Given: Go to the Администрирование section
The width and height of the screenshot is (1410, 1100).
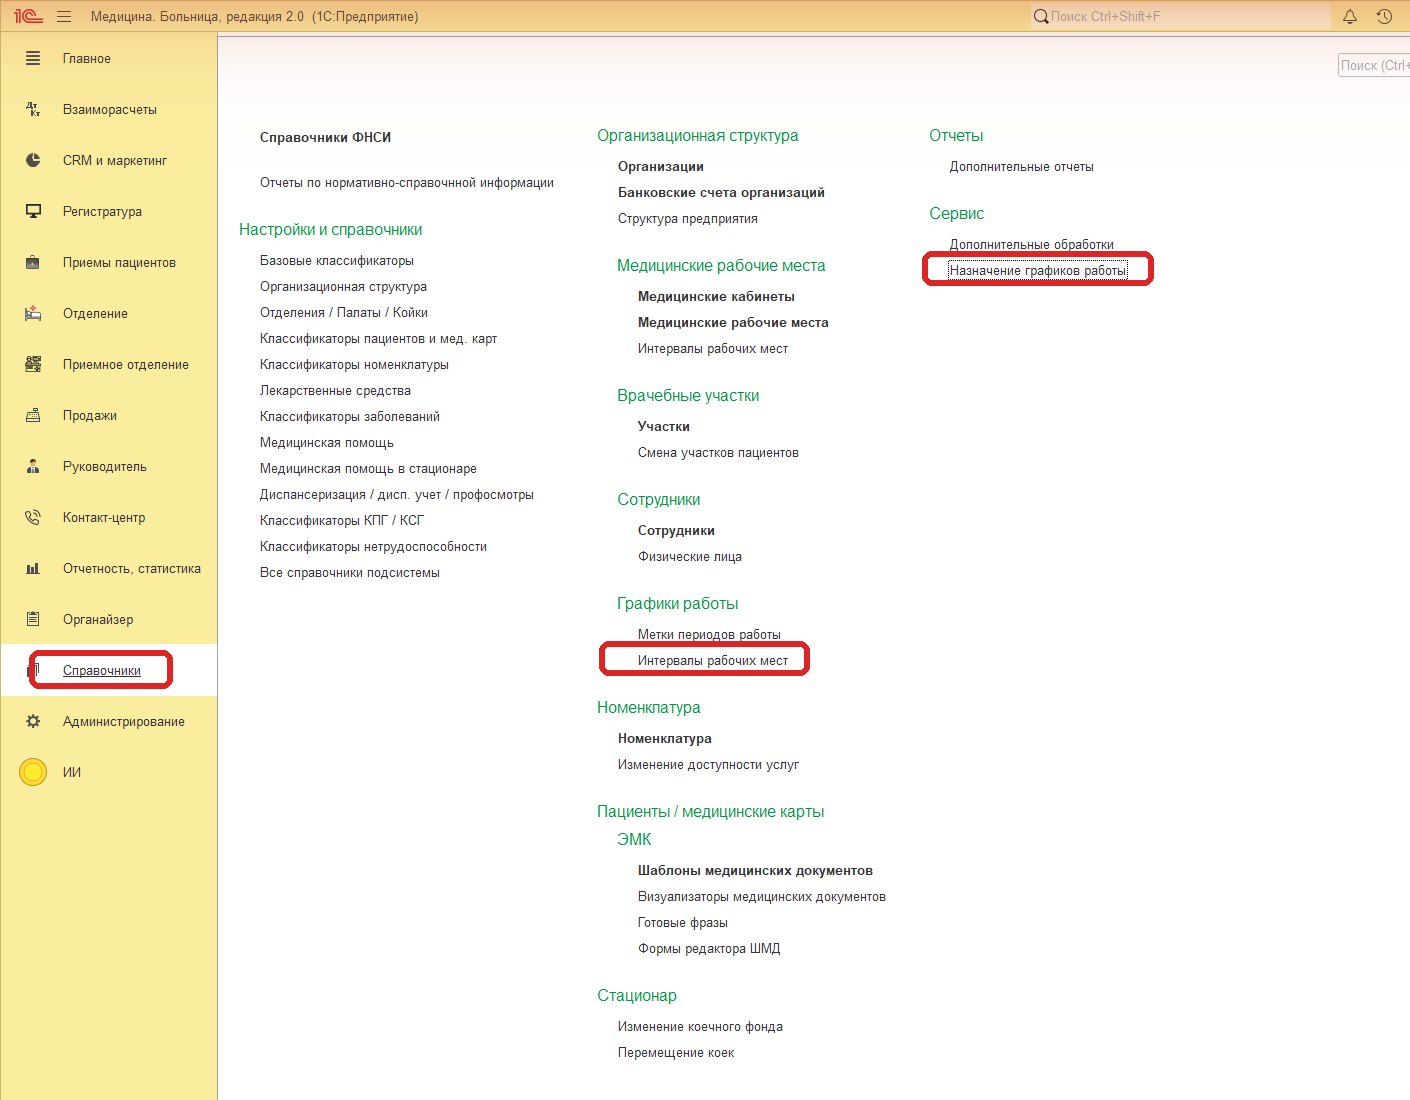Looking at the screenshot, I should (124, 721).
